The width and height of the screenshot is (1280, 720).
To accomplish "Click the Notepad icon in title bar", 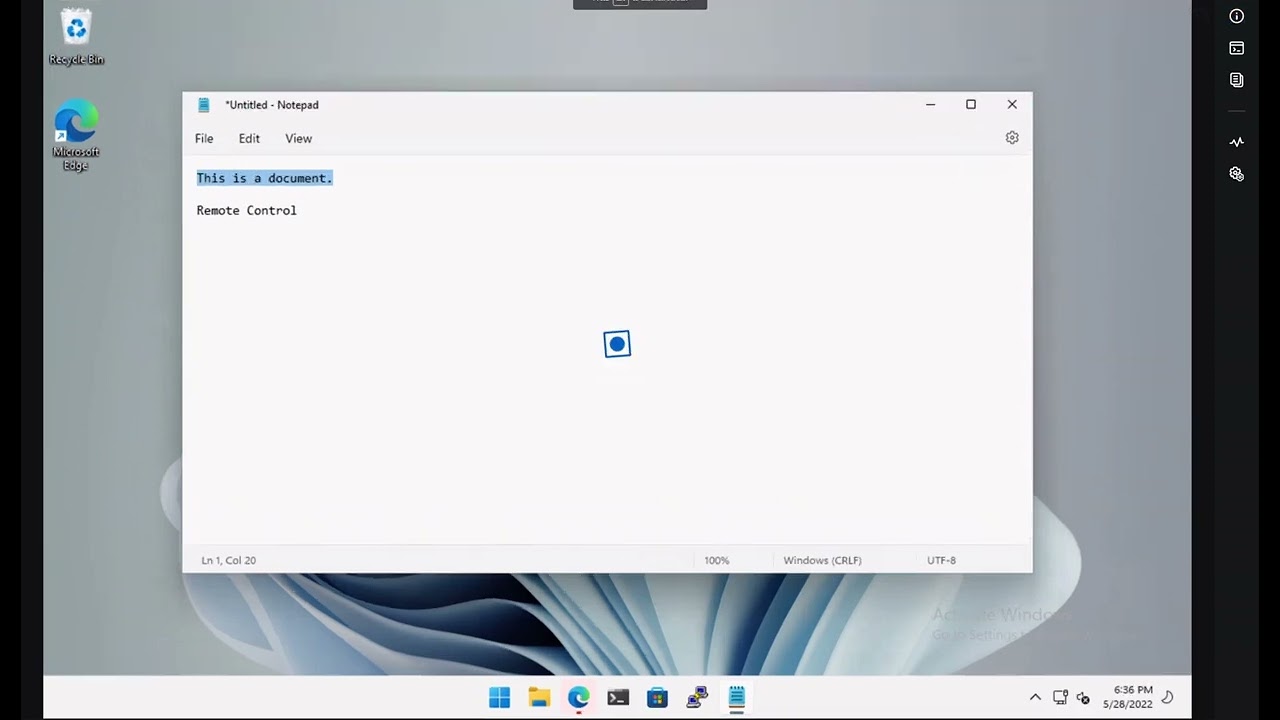I will tap(204, 105).
